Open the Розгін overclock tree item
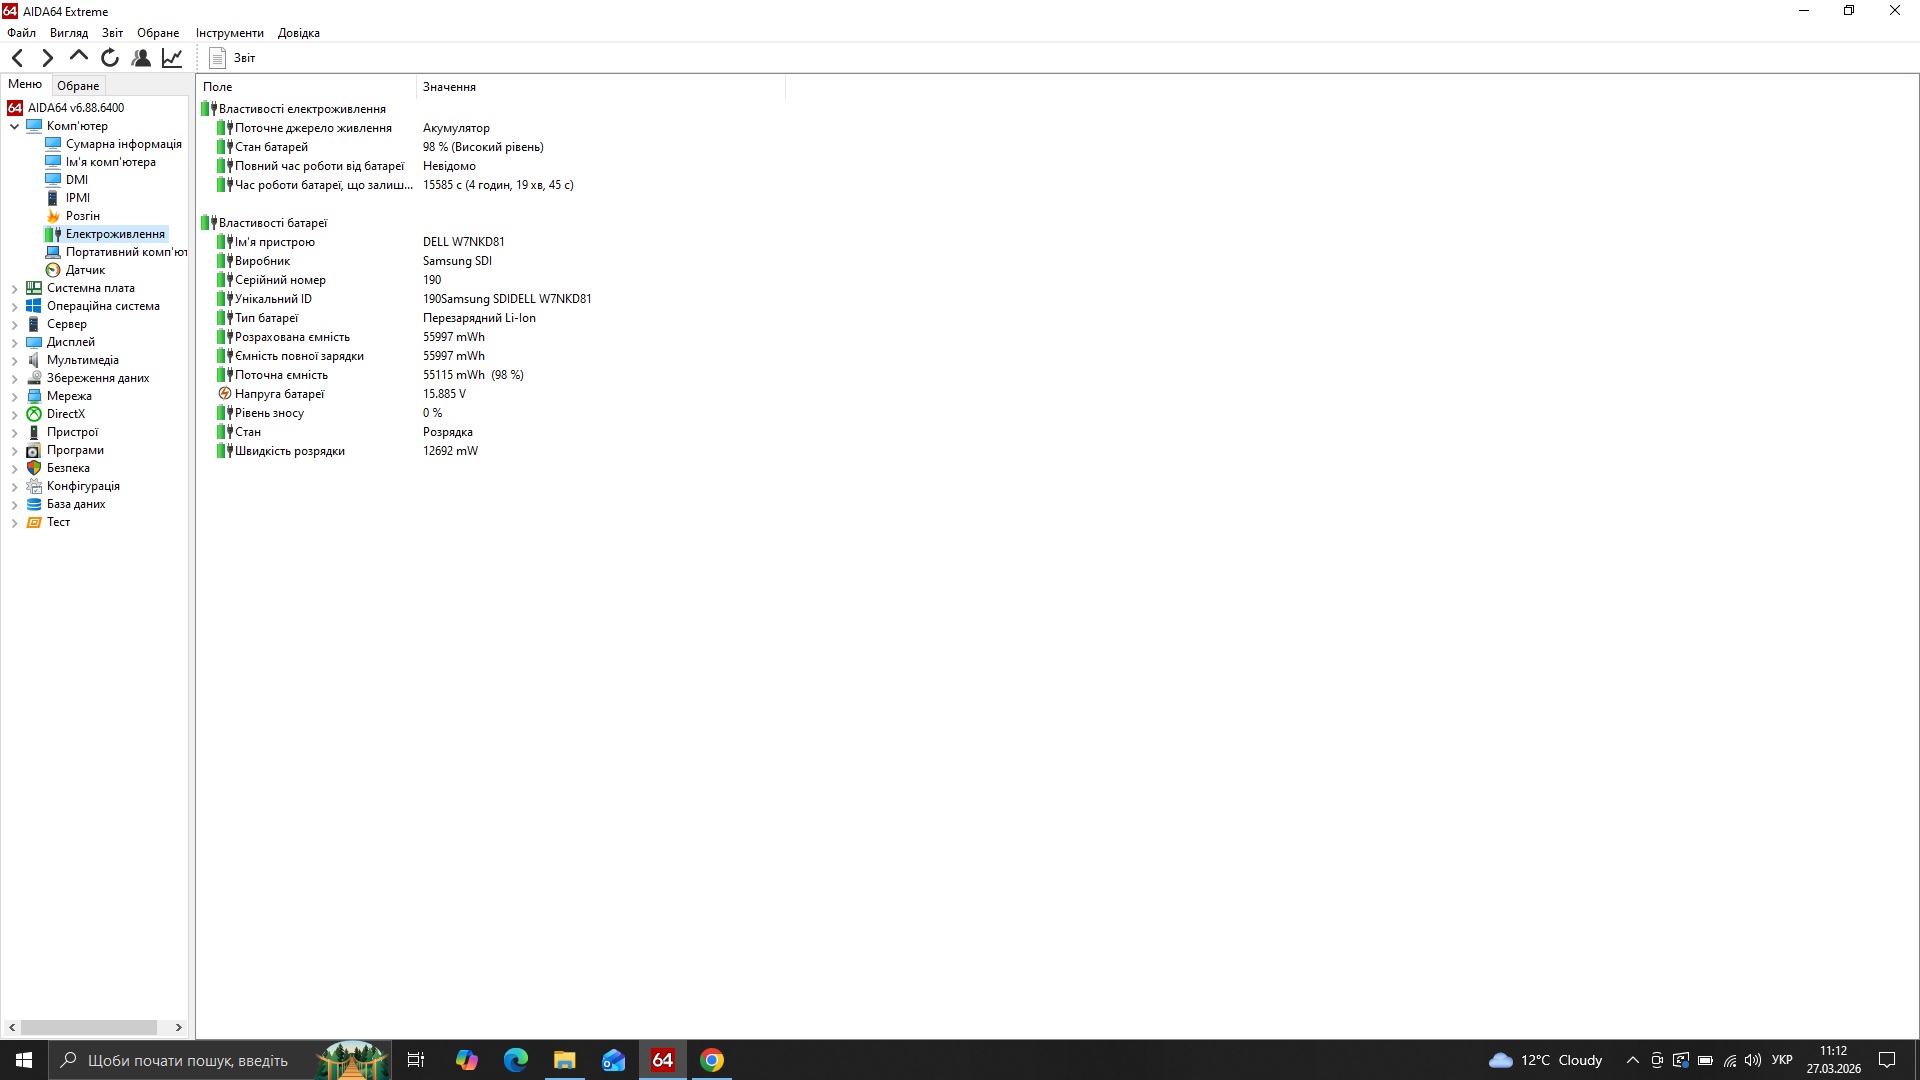The width and height of the screenshot is (1920, 1080). [x=82, y=216]
